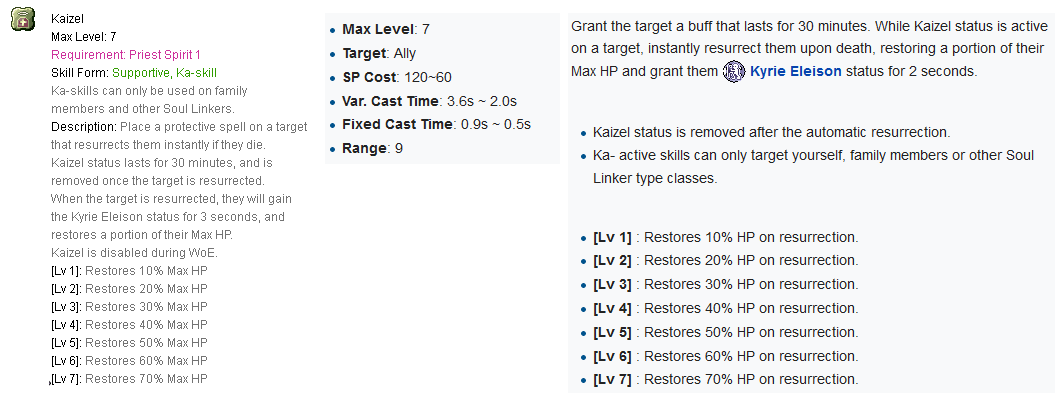1064x400 pixels.
Task: Click the Supportive, Ka-skill form text
Action: coord(164,73)
